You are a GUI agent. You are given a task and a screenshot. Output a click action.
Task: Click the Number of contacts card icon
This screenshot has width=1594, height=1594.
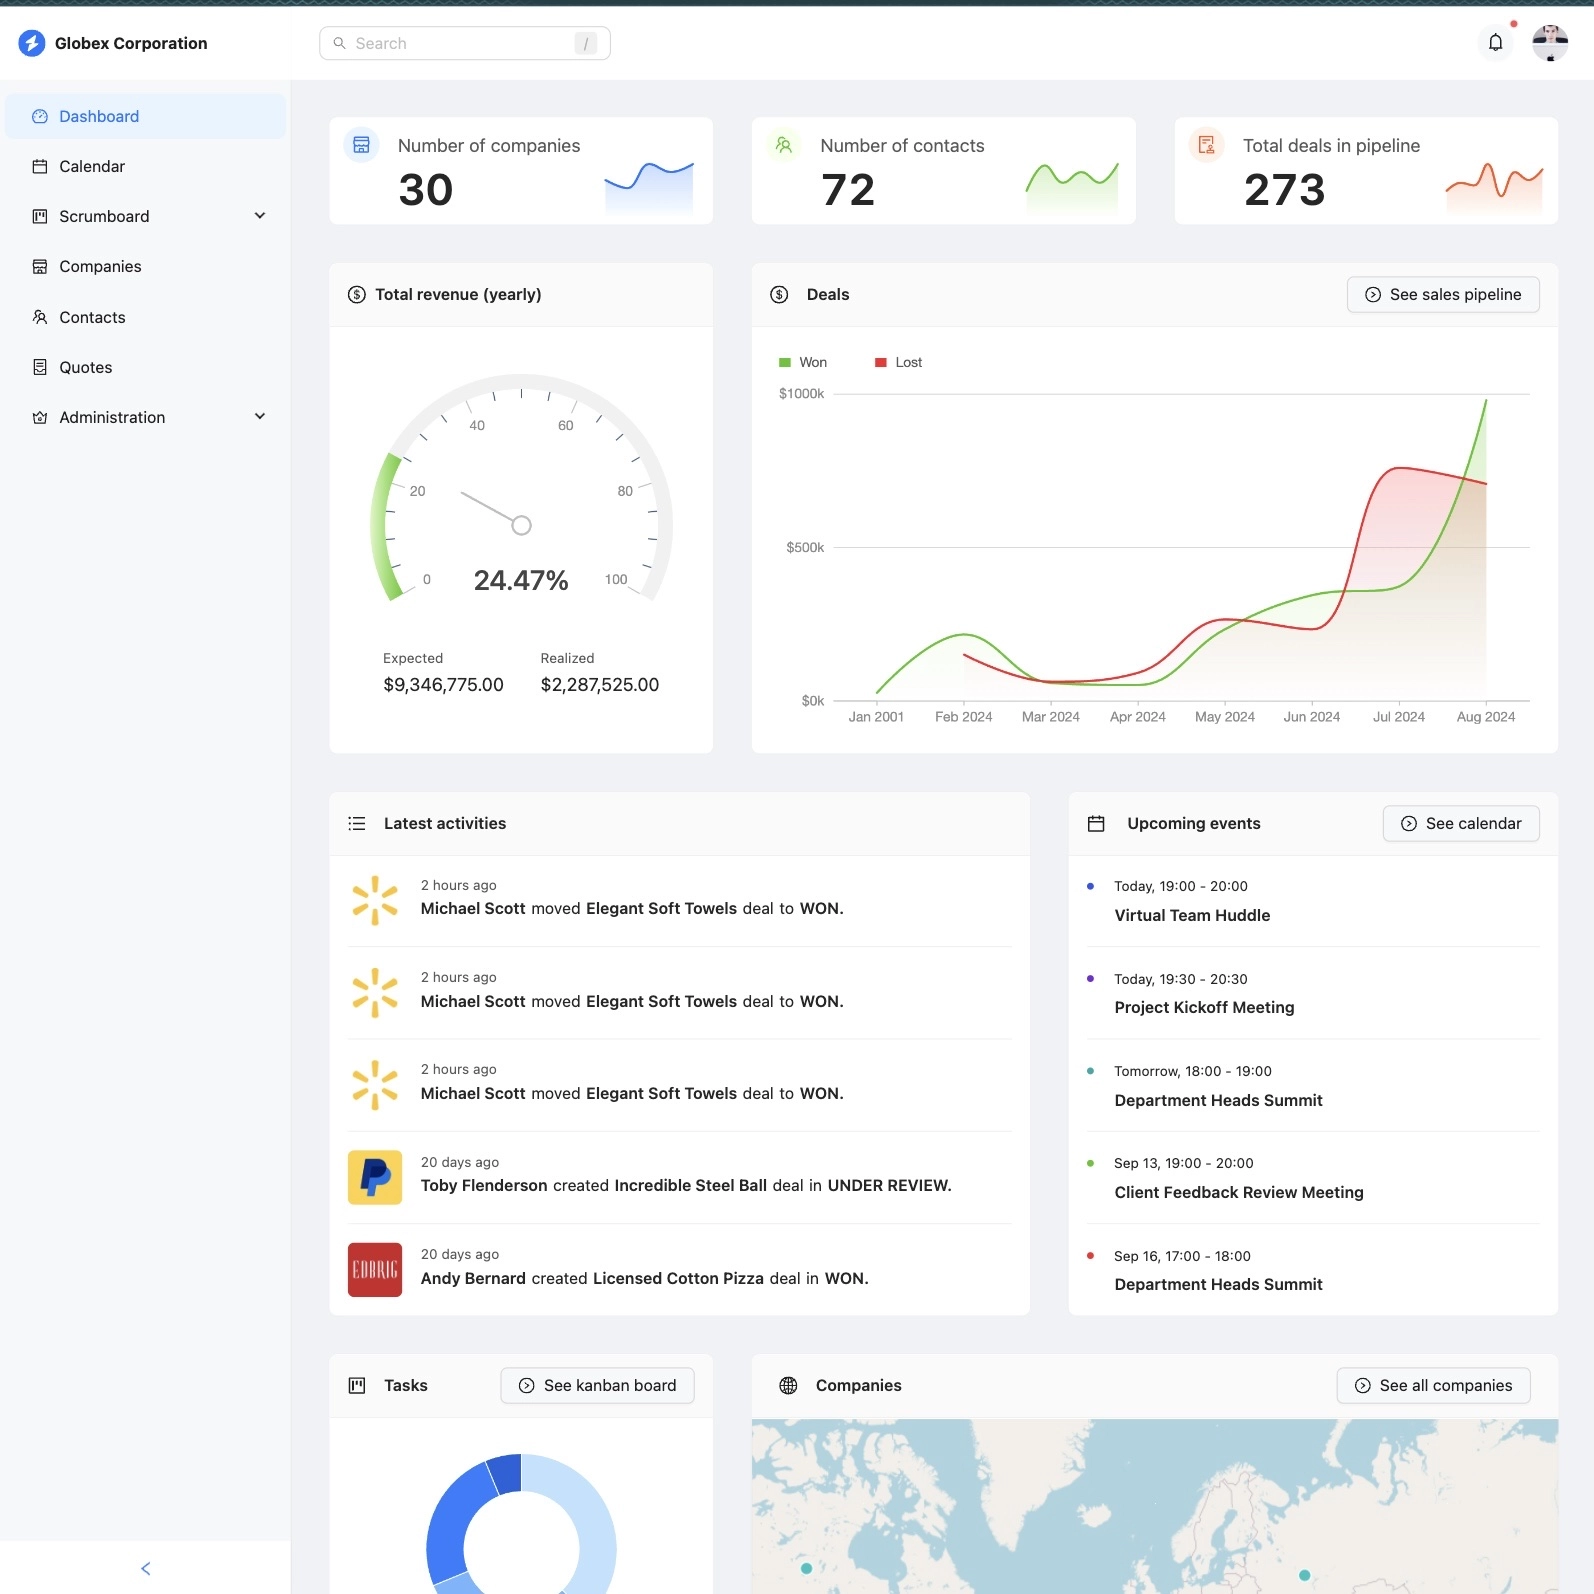click(x=784, y=145)
